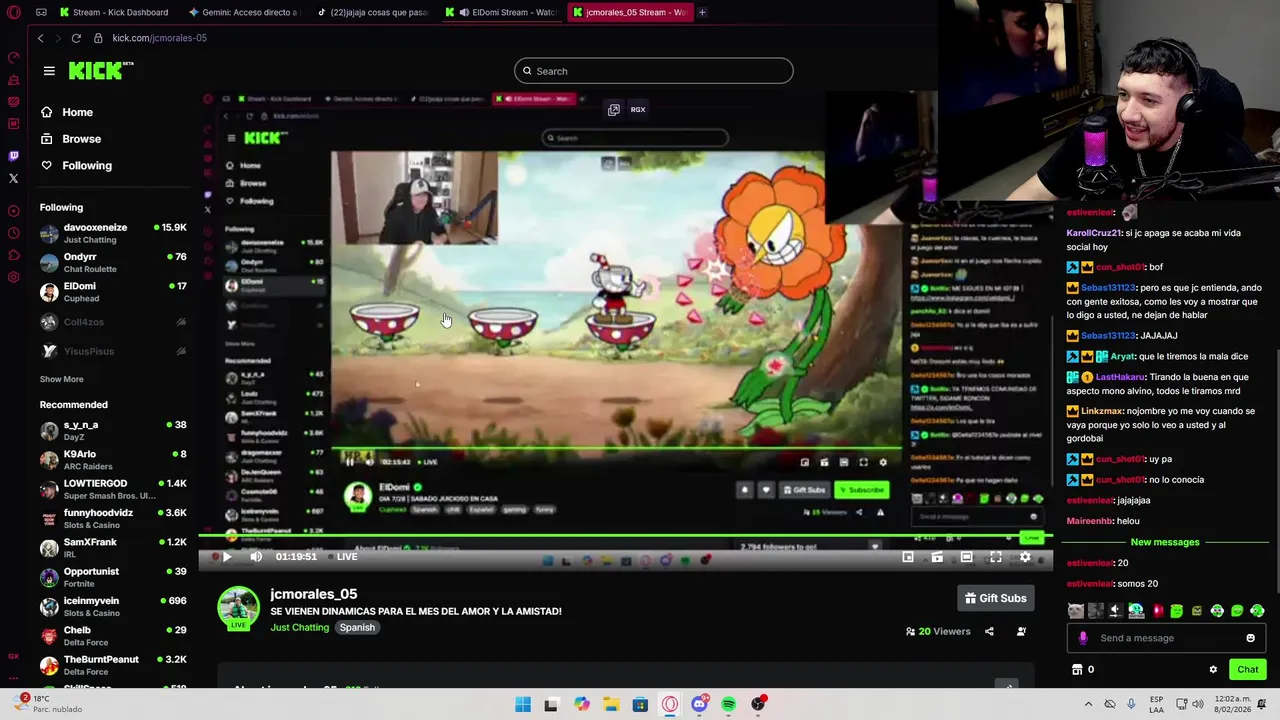This screenshot has width=1280, height=720.
Task: Open stream player settings gear
Action: [1025, 557]
